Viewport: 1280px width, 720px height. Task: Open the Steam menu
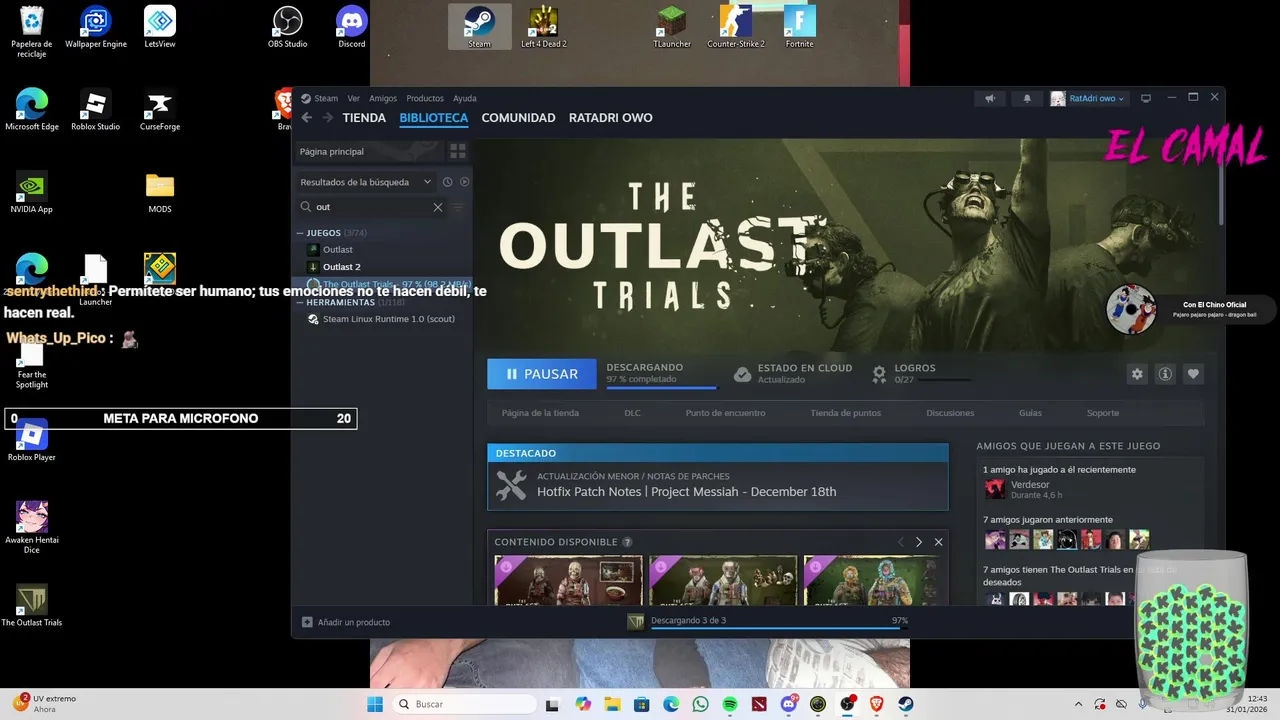click(326, 98)
